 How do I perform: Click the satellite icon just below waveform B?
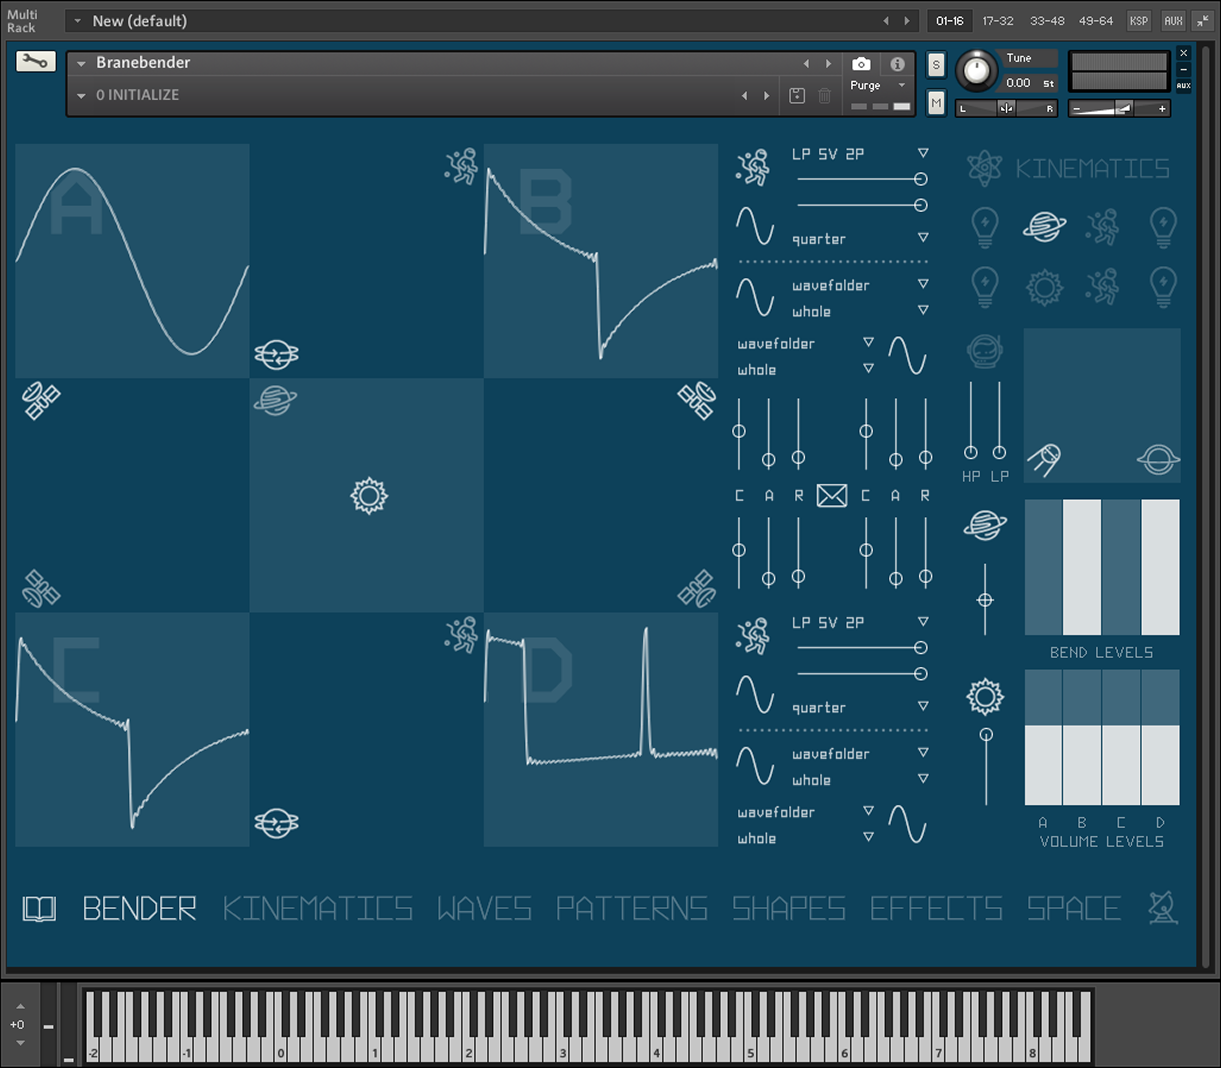coord(696,400)
